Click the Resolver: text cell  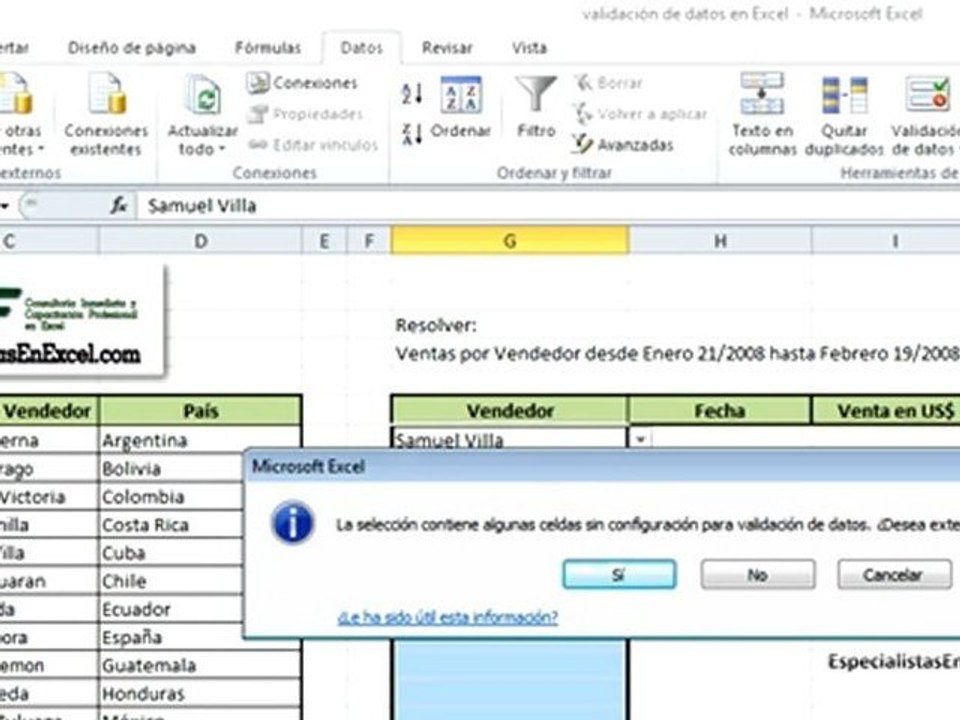[x=436, y=325]
